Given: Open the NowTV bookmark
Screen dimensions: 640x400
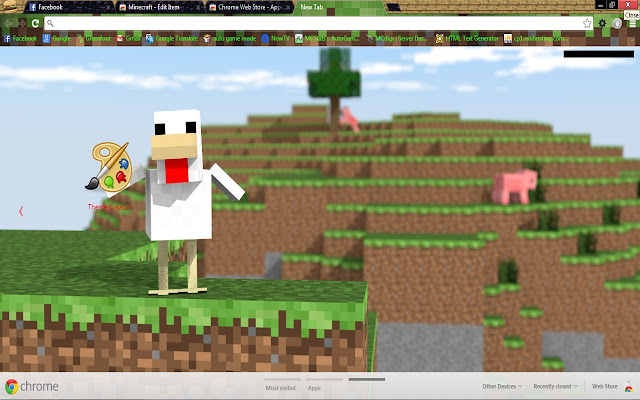Looking at the screenshot, I should [276, 39].
